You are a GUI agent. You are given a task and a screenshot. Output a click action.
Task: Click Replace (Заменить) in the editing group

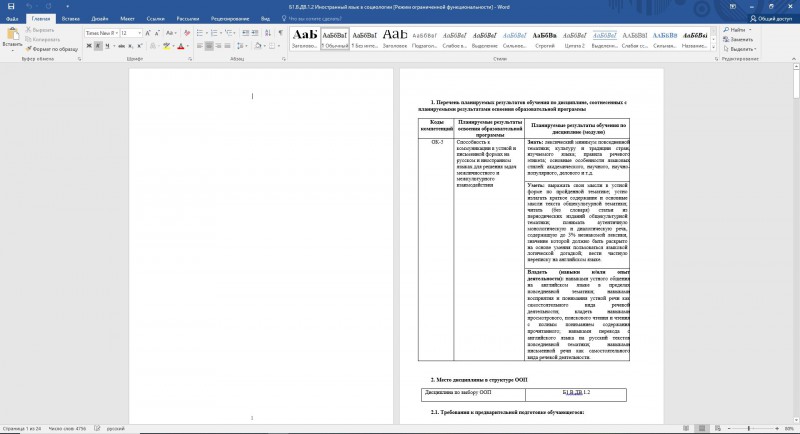[x=738, y=39]
